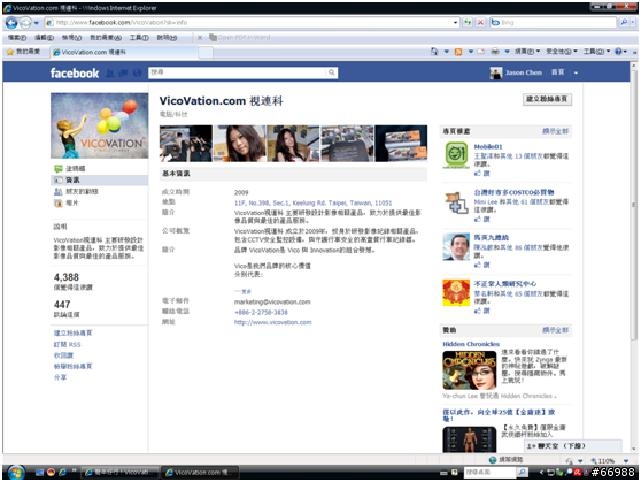This screenshot has height=480, width=640.
Task: Click 瀏覽全部 next to 專頁按讚 header
Action: [555, 131]
